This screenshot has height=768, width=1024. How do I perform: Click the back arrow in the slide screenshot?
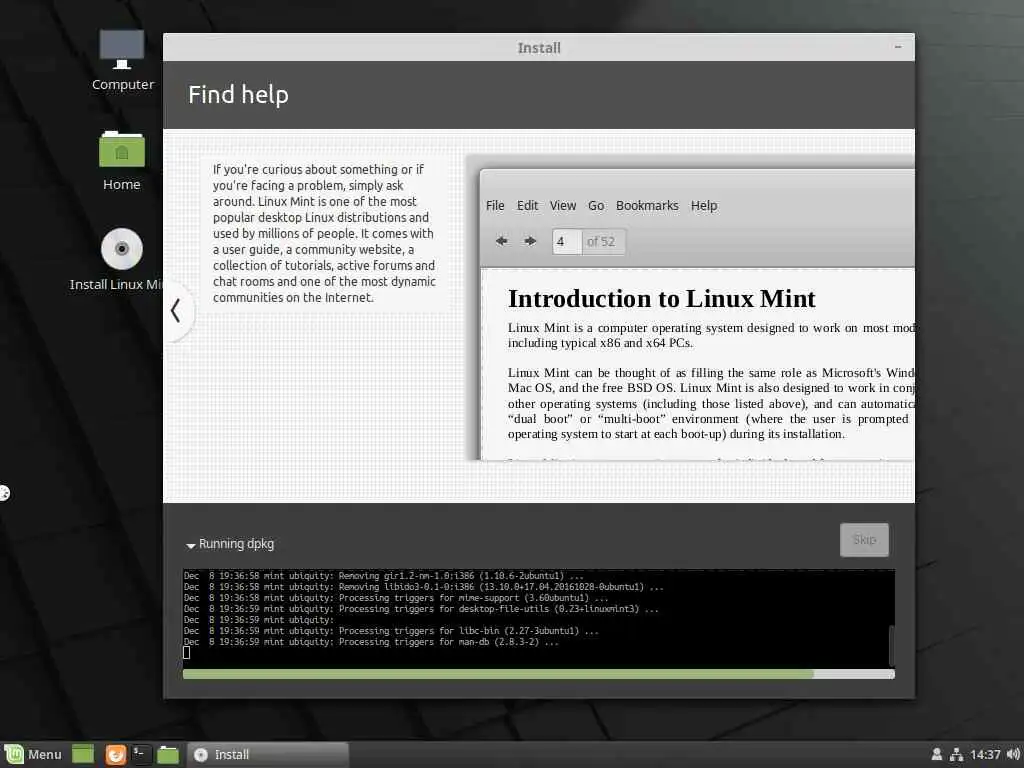[502, 242]
